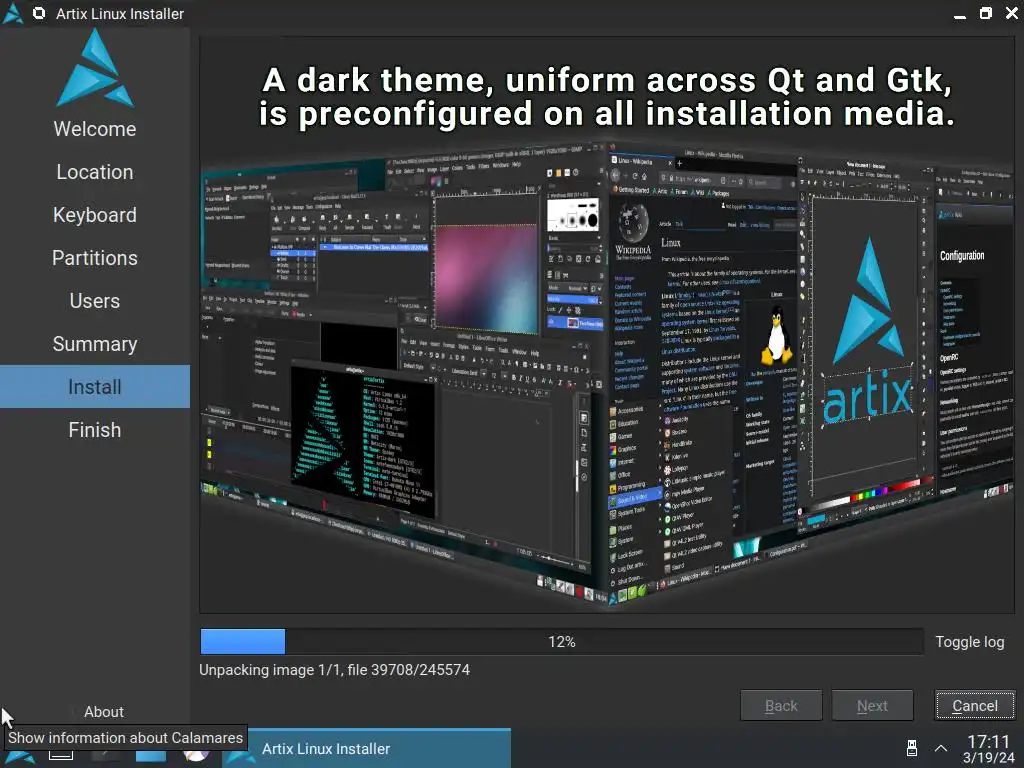Select the highlighted Install step
This screenshot has height=768, width=1024.
[x=95, y=387]
